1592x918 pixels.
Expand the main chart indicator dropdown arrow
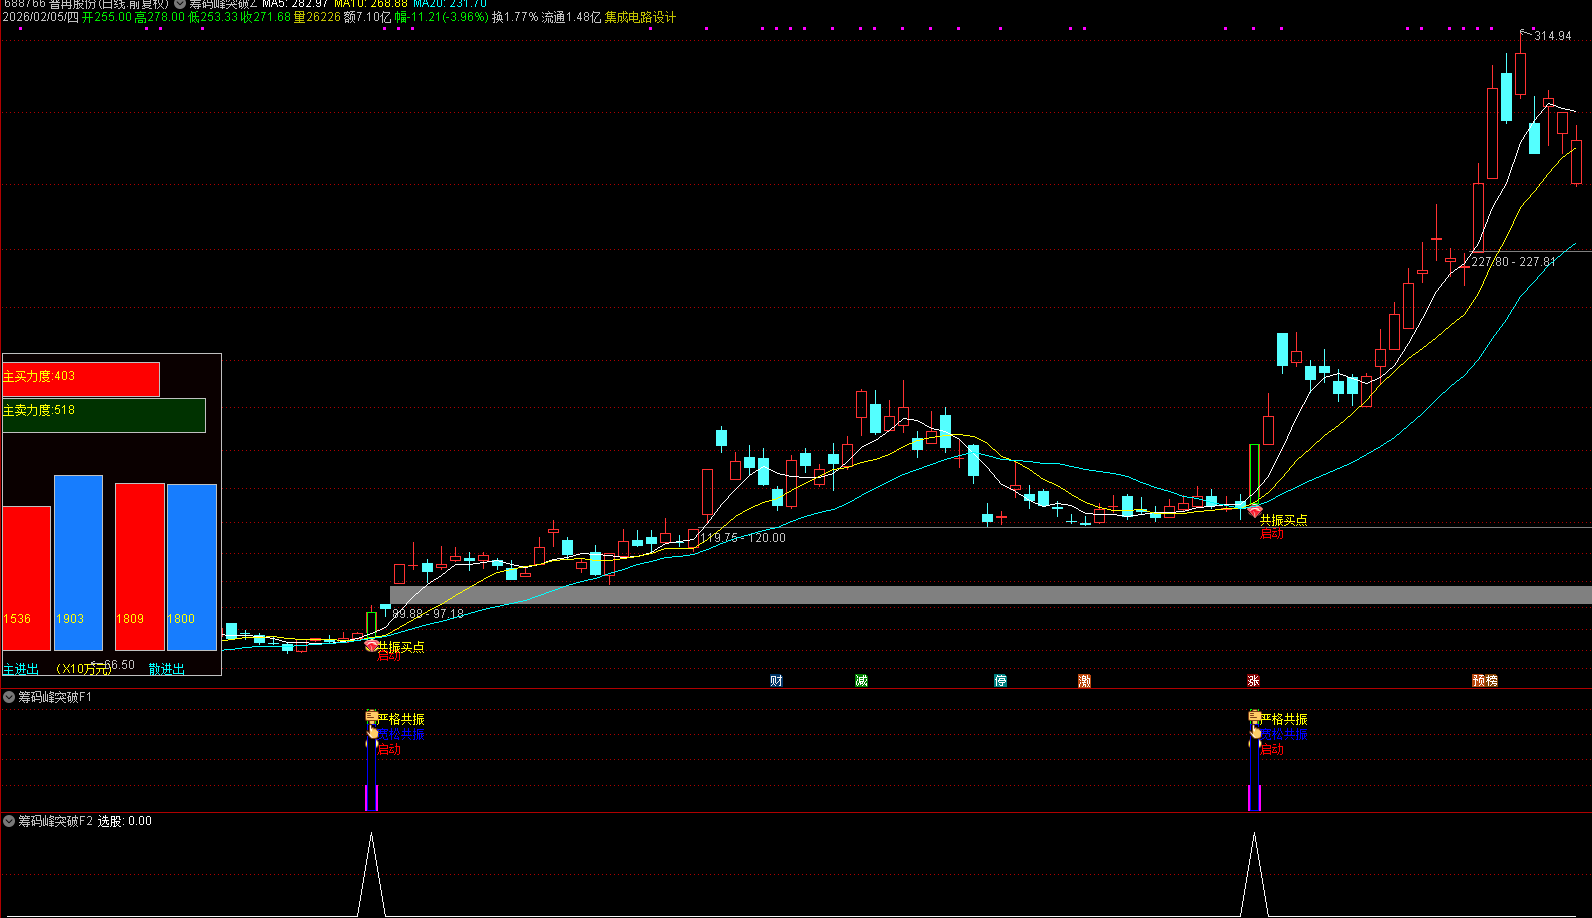click(180, 4)
